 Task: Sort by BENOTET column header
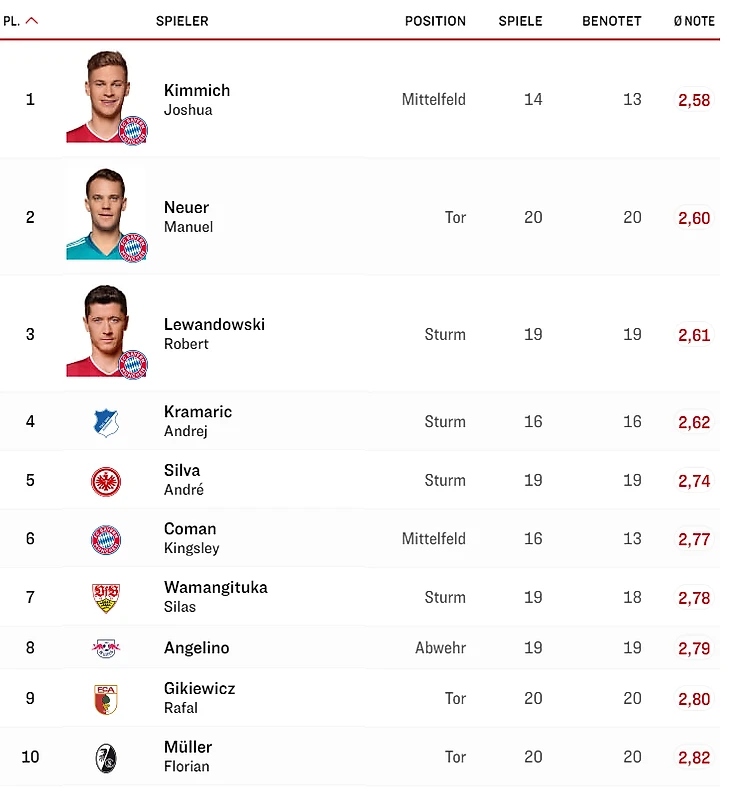611,21
